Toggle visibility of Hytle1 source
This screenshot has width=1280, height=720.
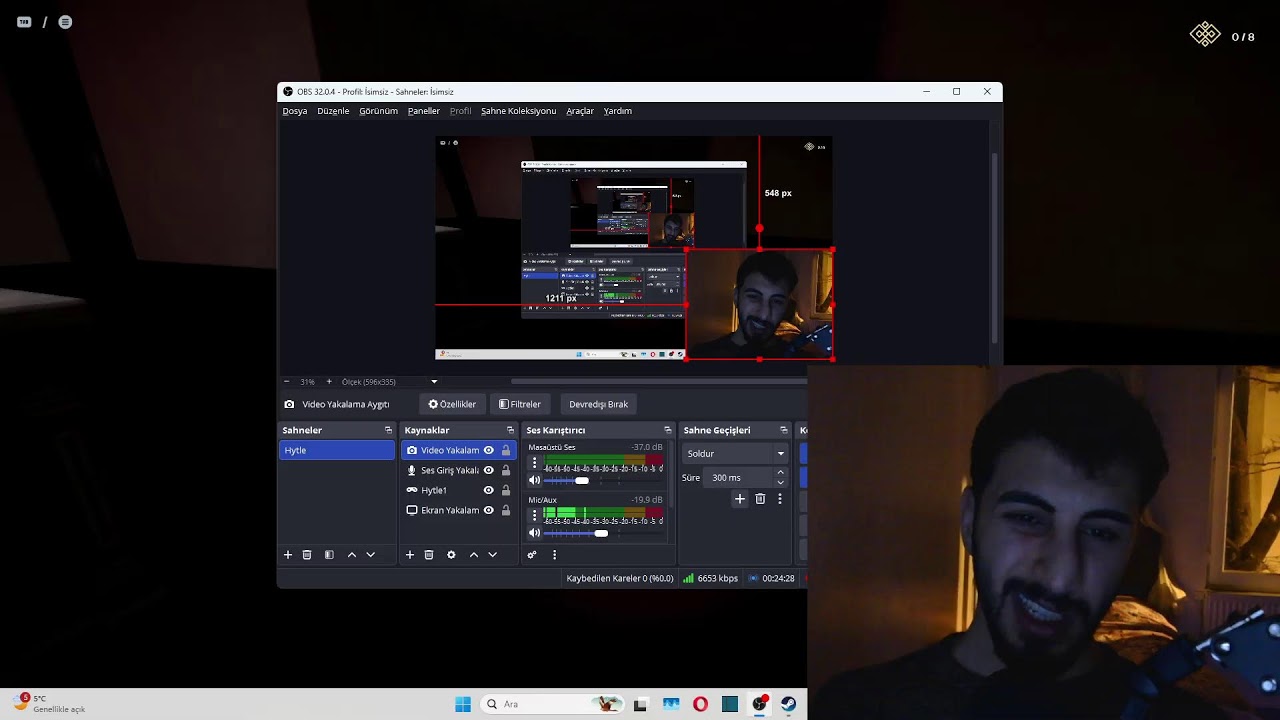click(x=488, y=490)
